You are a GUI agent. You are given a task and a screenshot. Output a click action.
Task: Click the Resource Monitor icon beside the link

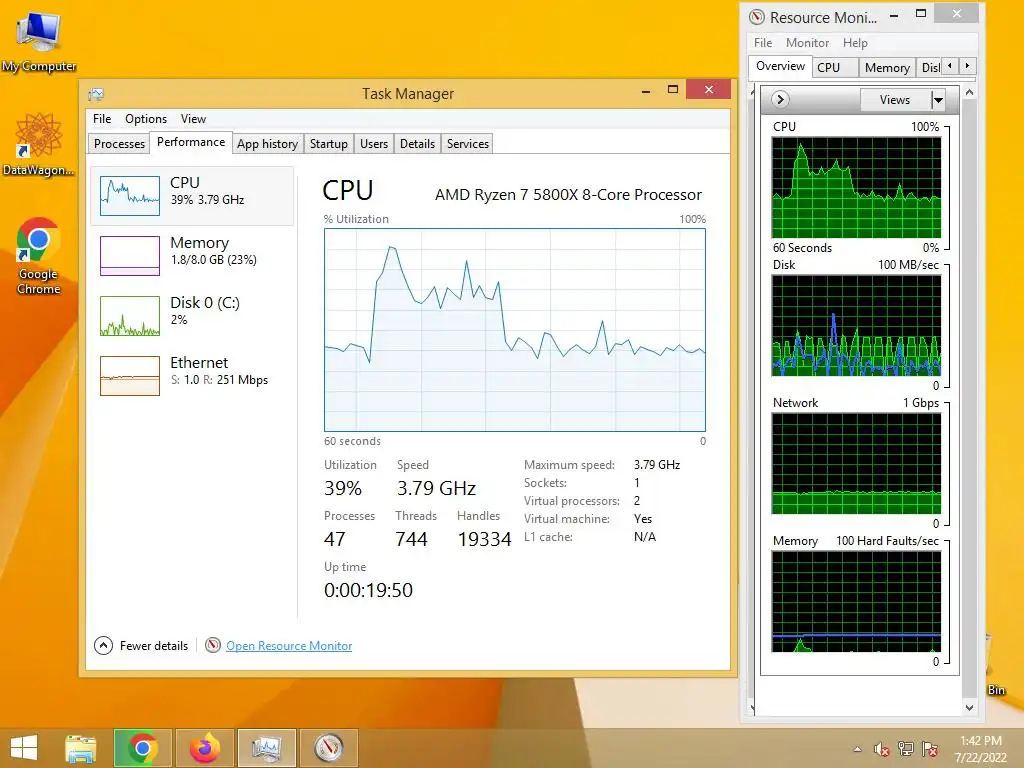click(212, 645)
